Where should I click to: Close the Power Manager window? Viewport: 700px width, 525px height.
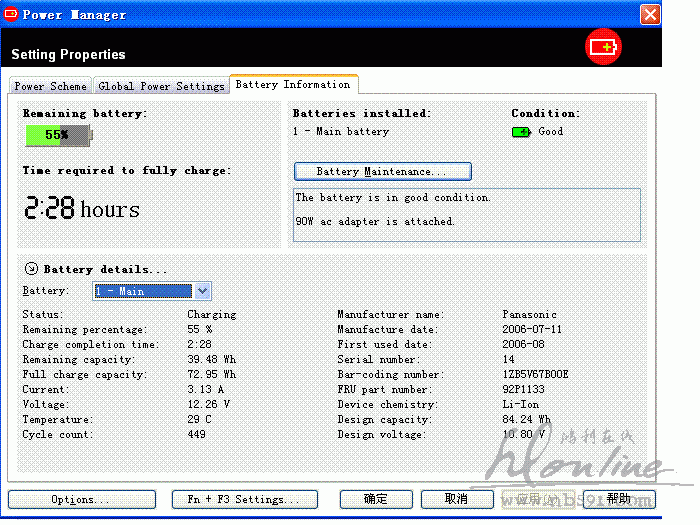[650, 15]
